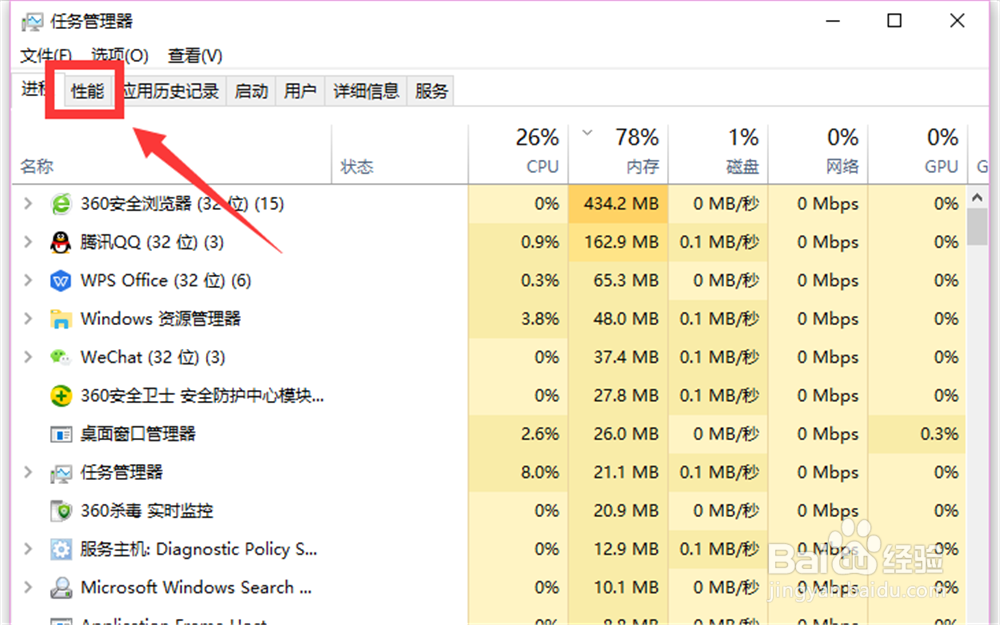Sort by the 状态 column header

point(400,154)
